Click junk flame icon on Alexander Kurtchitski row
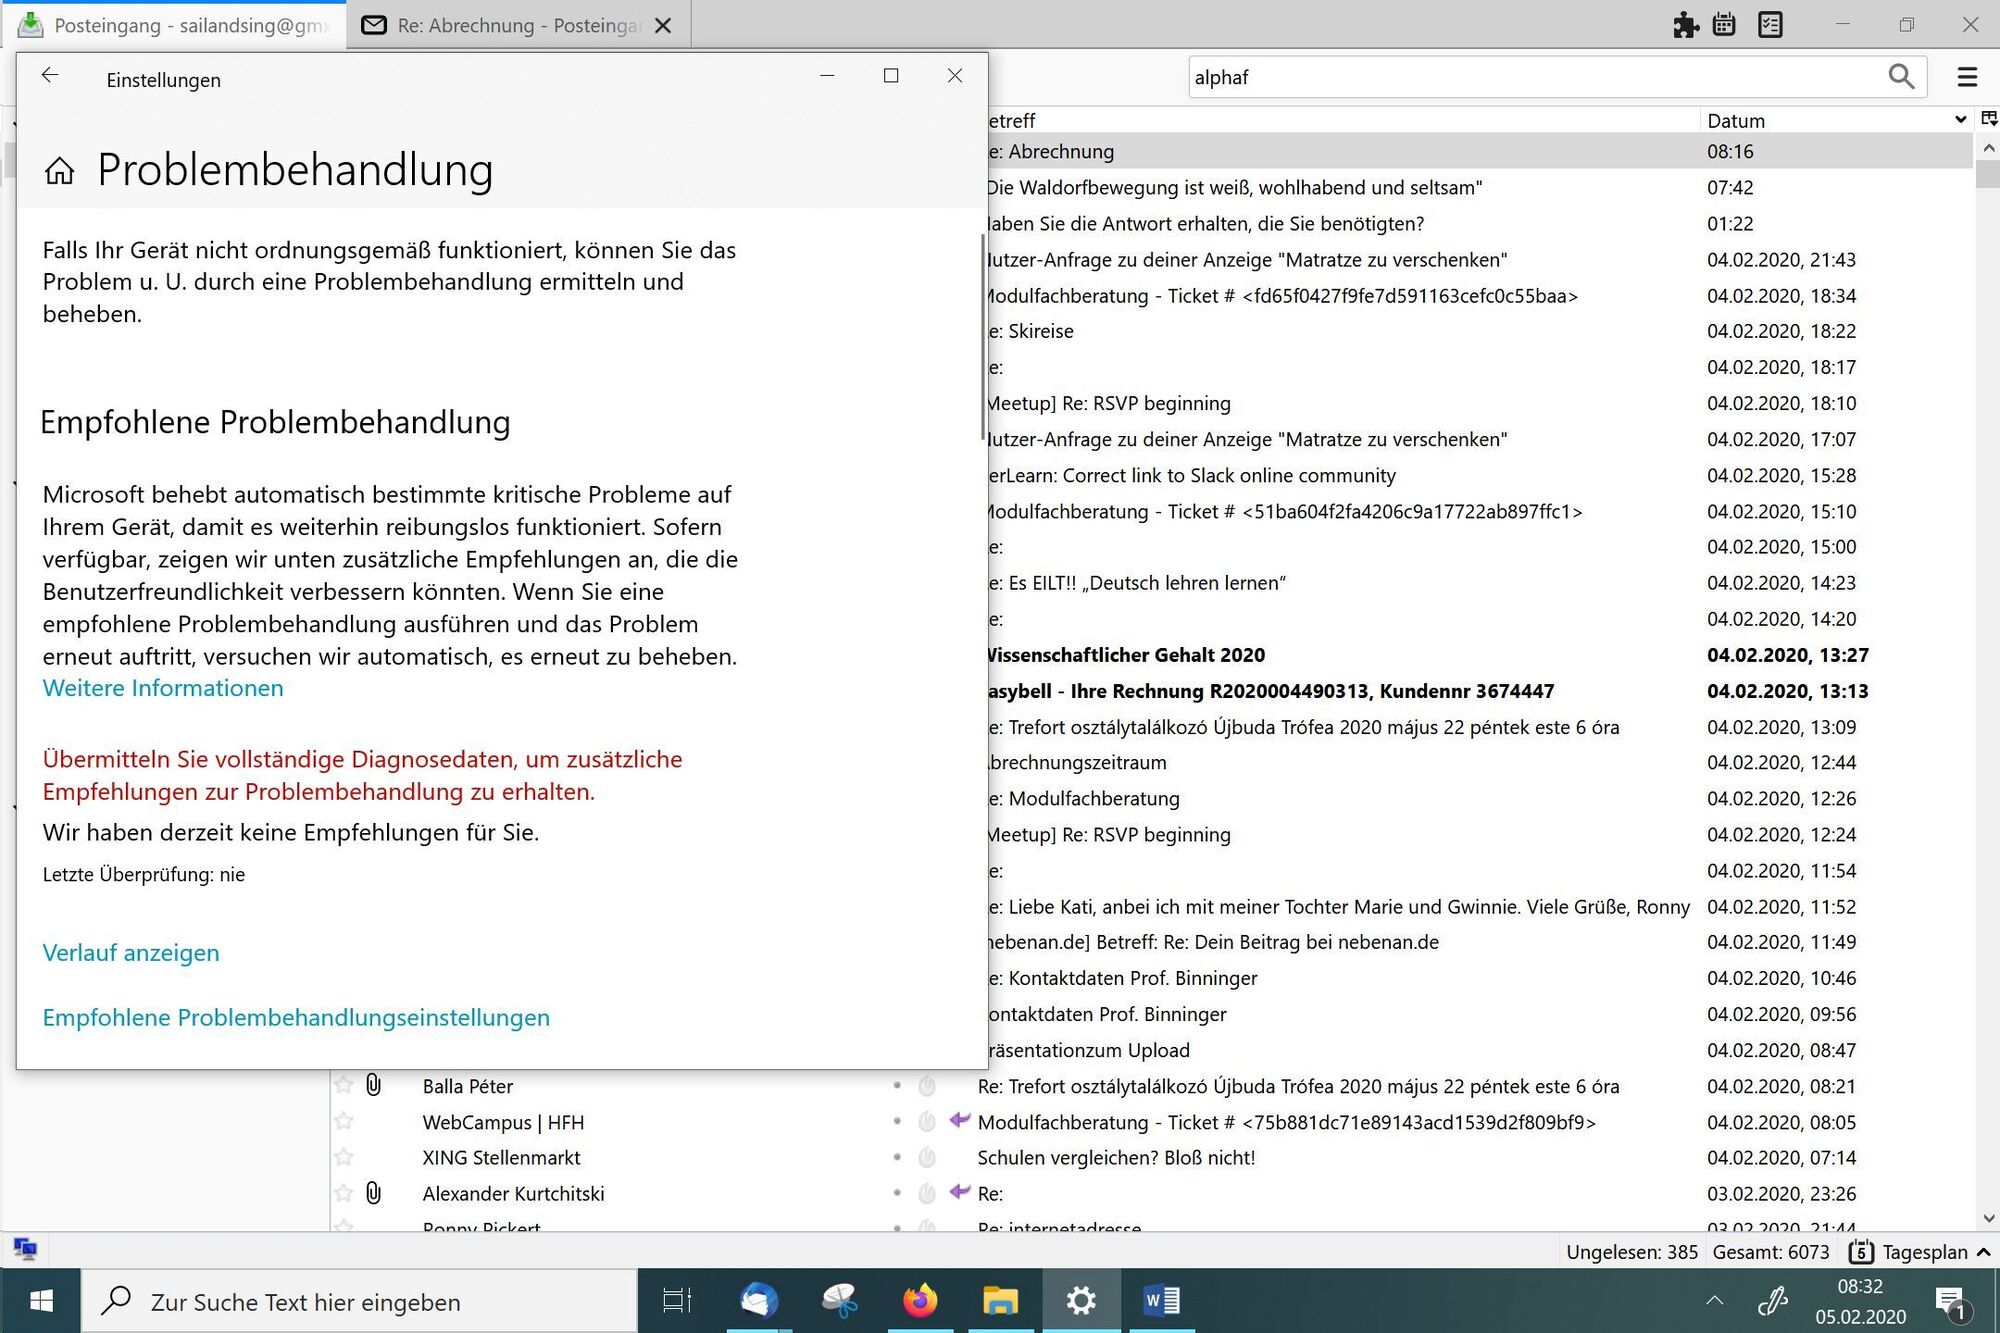This screenshot has height=1333, width=2000. 927,1193
